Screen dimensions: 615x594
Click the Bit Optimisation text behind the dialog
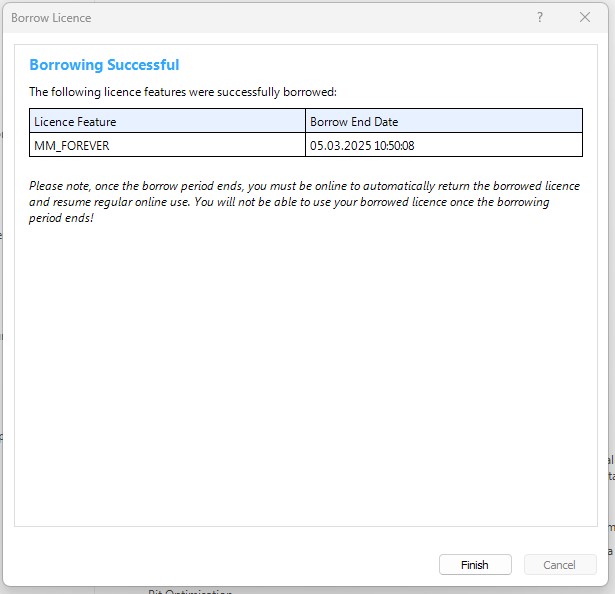tap(190, 590)
